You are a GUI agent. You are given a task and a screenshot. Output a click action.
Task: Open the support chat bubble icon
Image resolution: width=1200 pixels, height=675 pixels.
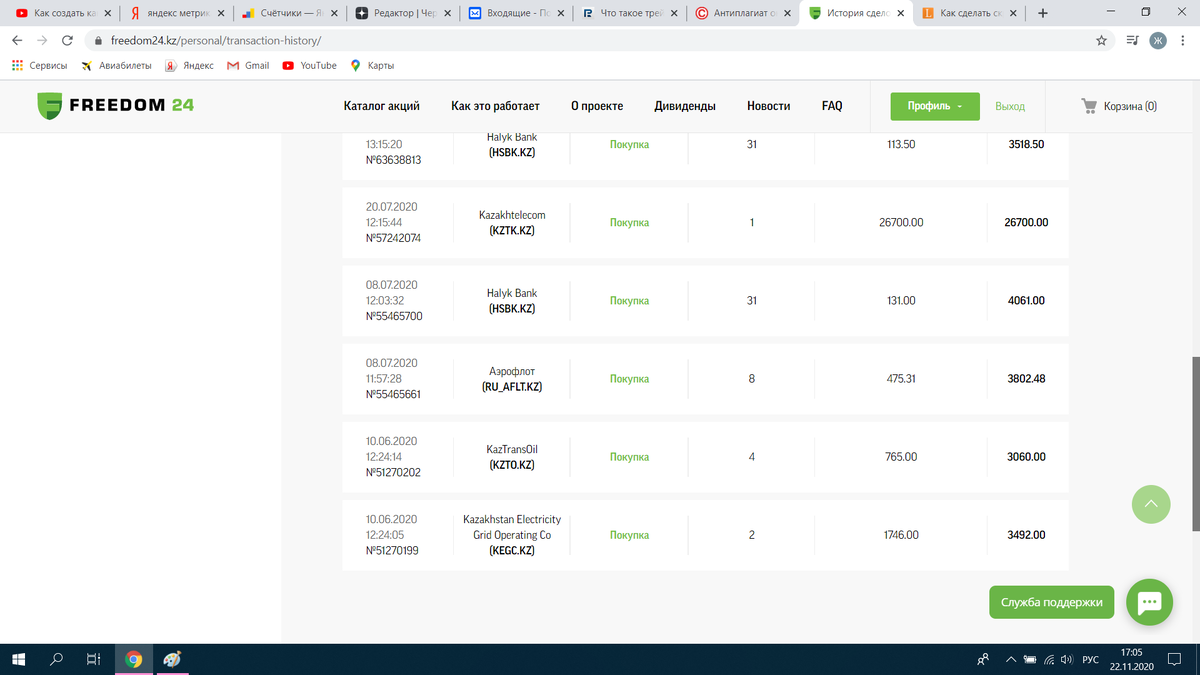click(1149, 602)
